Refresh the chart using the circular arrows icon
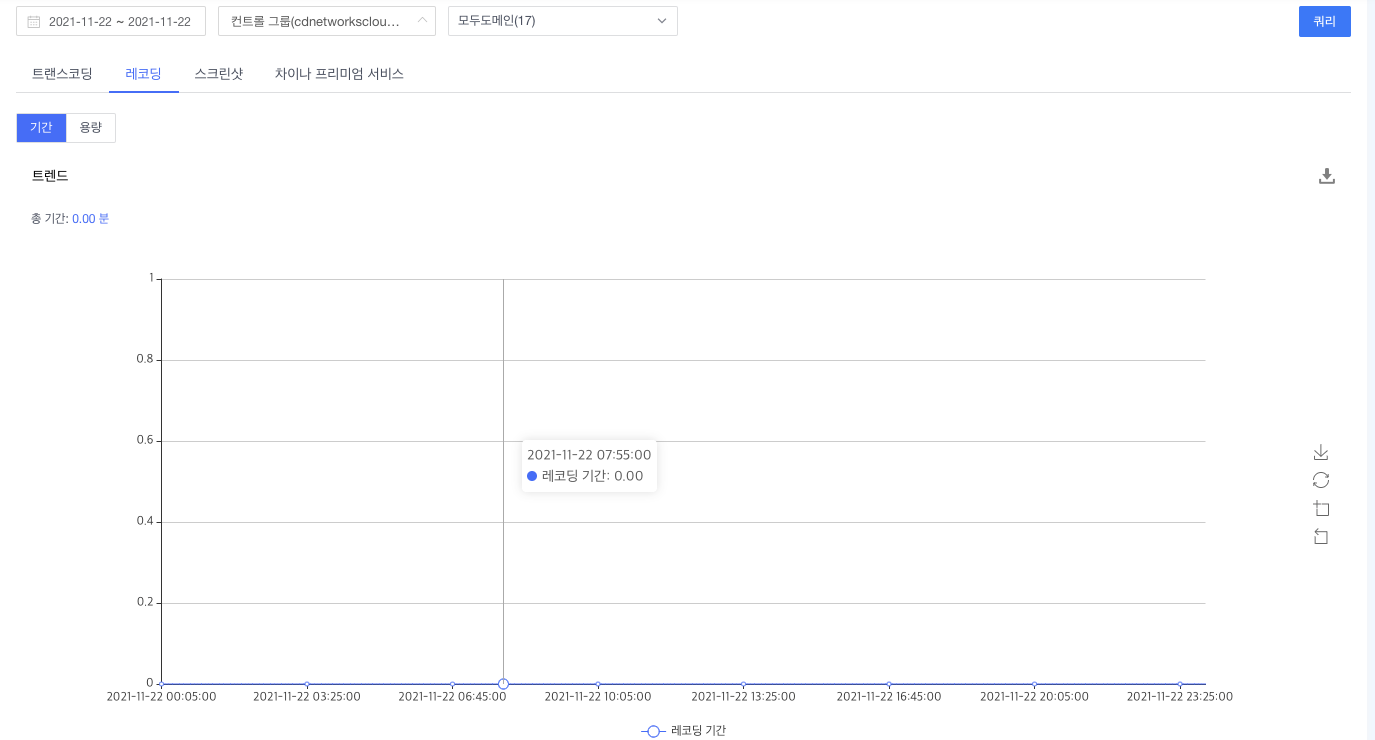The image size is (1375, 740). click(x=1320, y=480)
